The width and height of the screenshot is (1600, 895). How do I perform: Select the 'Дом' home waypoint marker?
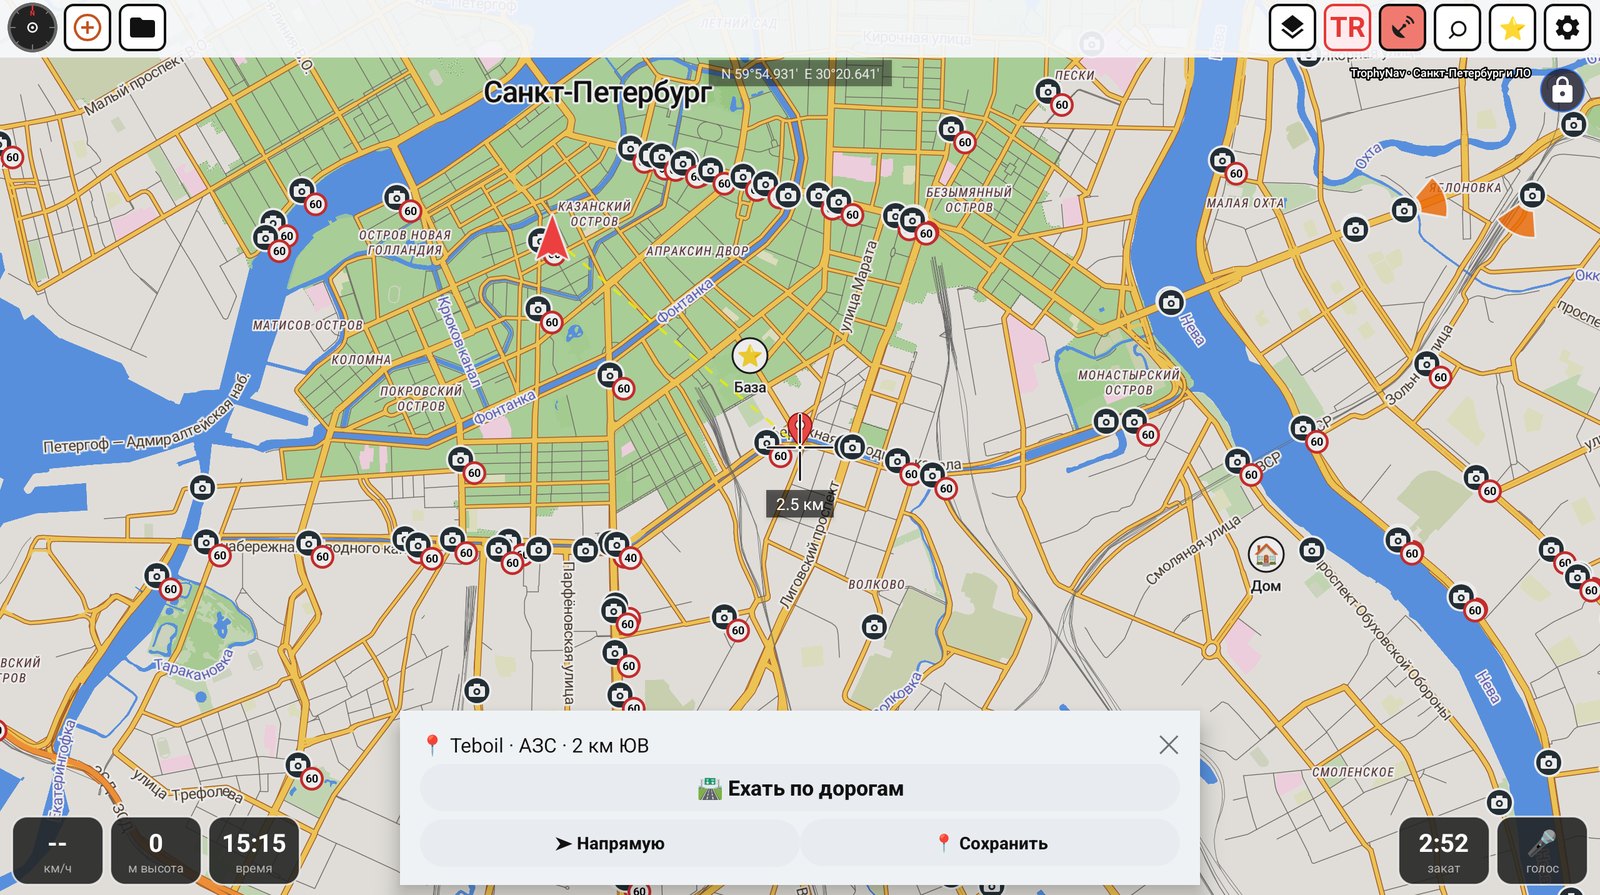coord(1266,555)
